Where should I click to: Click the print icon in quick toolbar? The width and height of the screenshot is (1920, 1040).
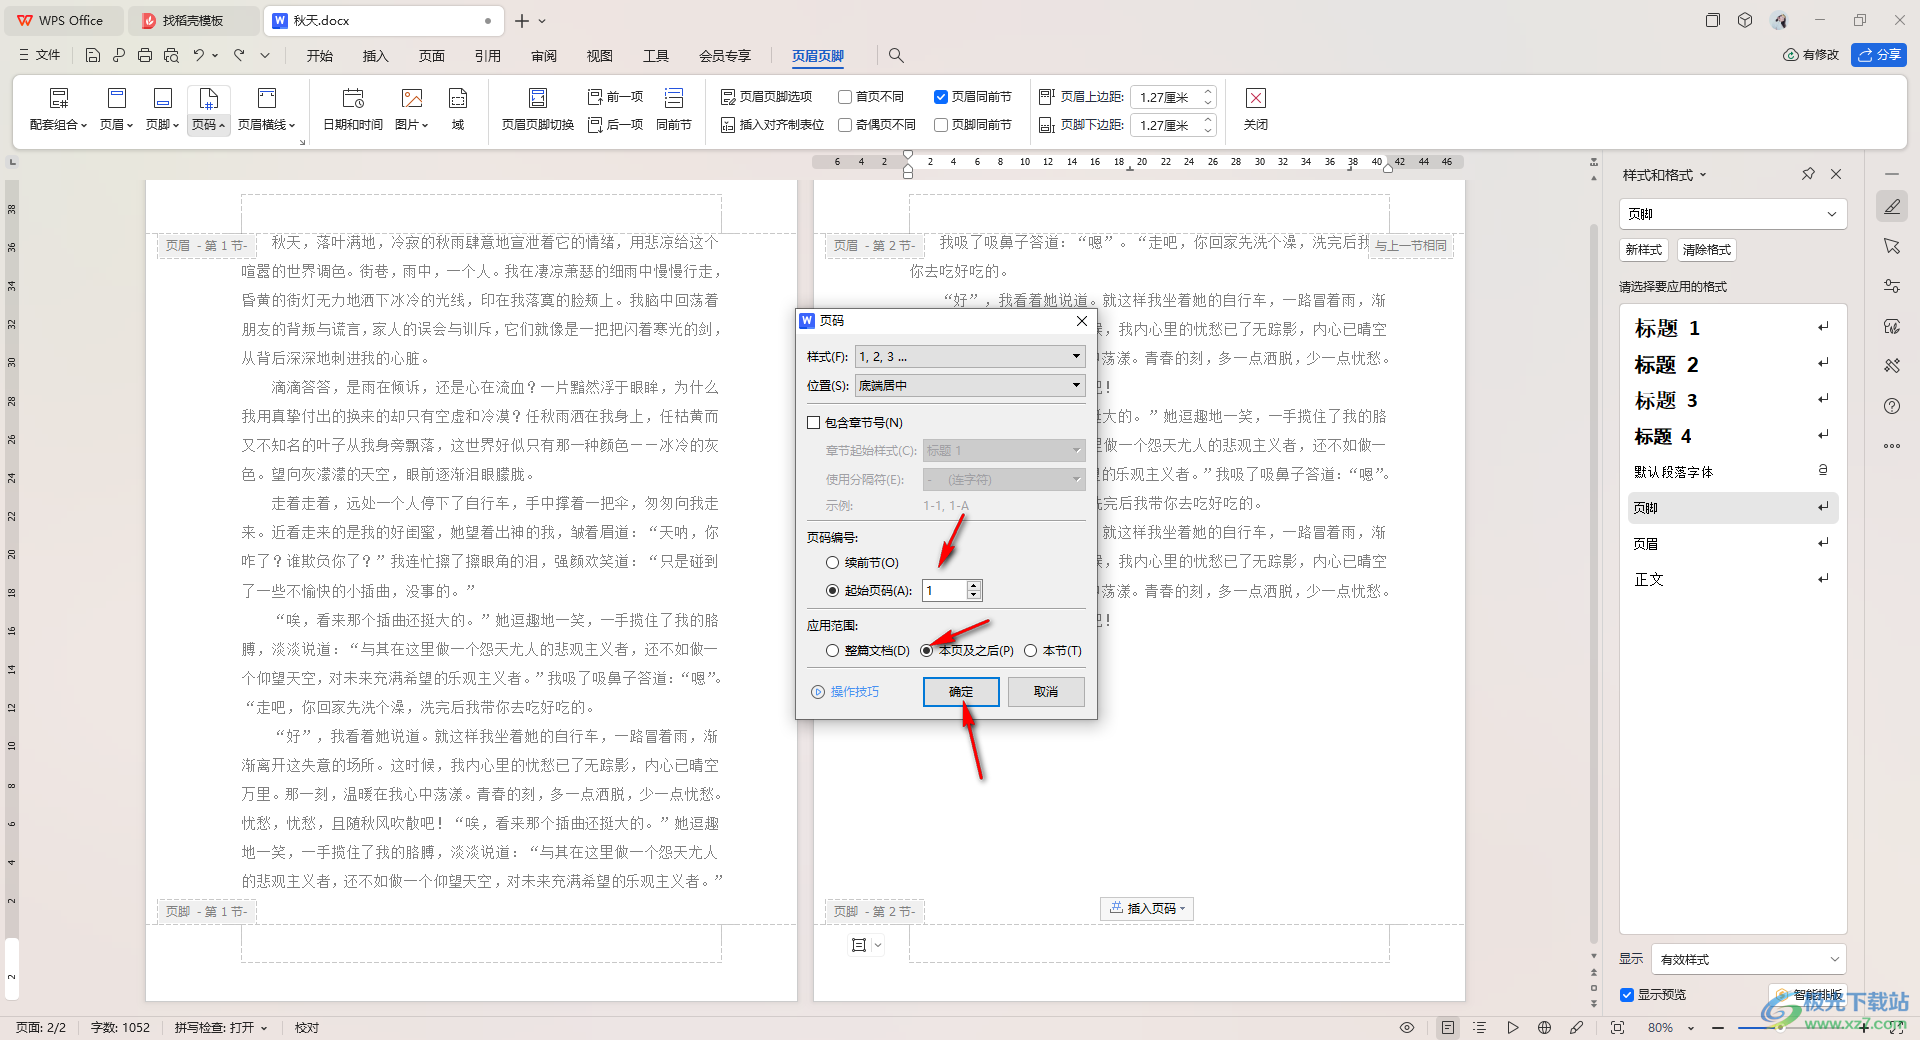tap(145, 56)
